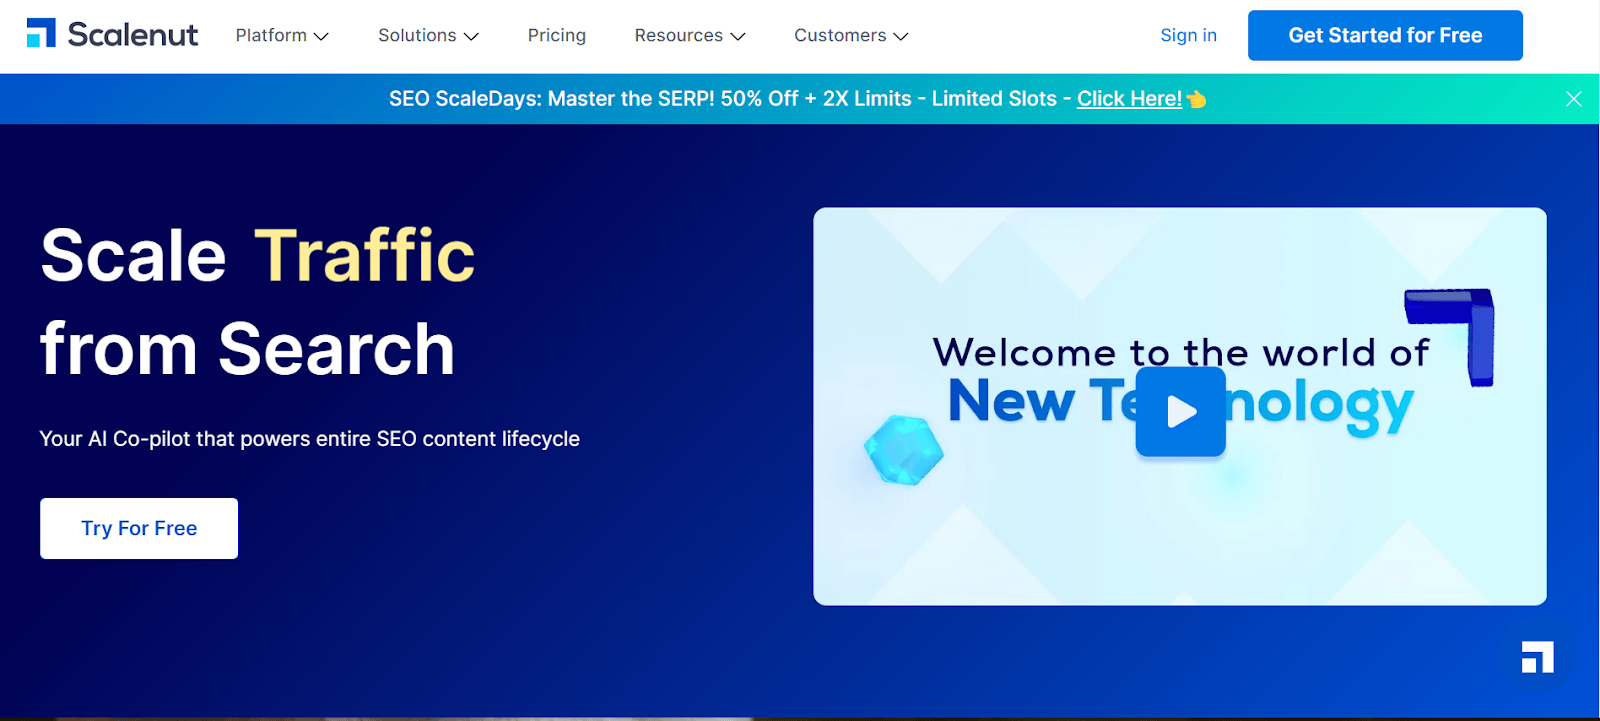This screenshot has height=721, width=1600.
Task: Dismiss the SEO ScaleDays promo banner
Action: 1573,99
